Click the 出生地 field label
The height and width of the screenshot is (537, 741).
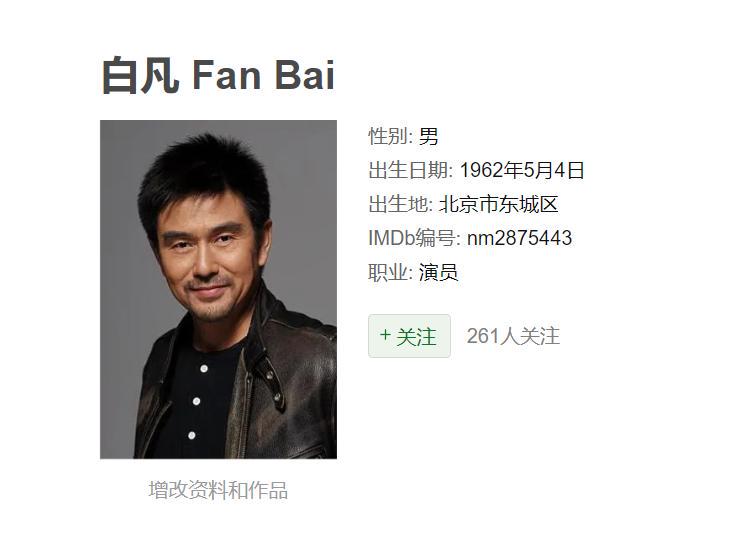pos(400,204)
